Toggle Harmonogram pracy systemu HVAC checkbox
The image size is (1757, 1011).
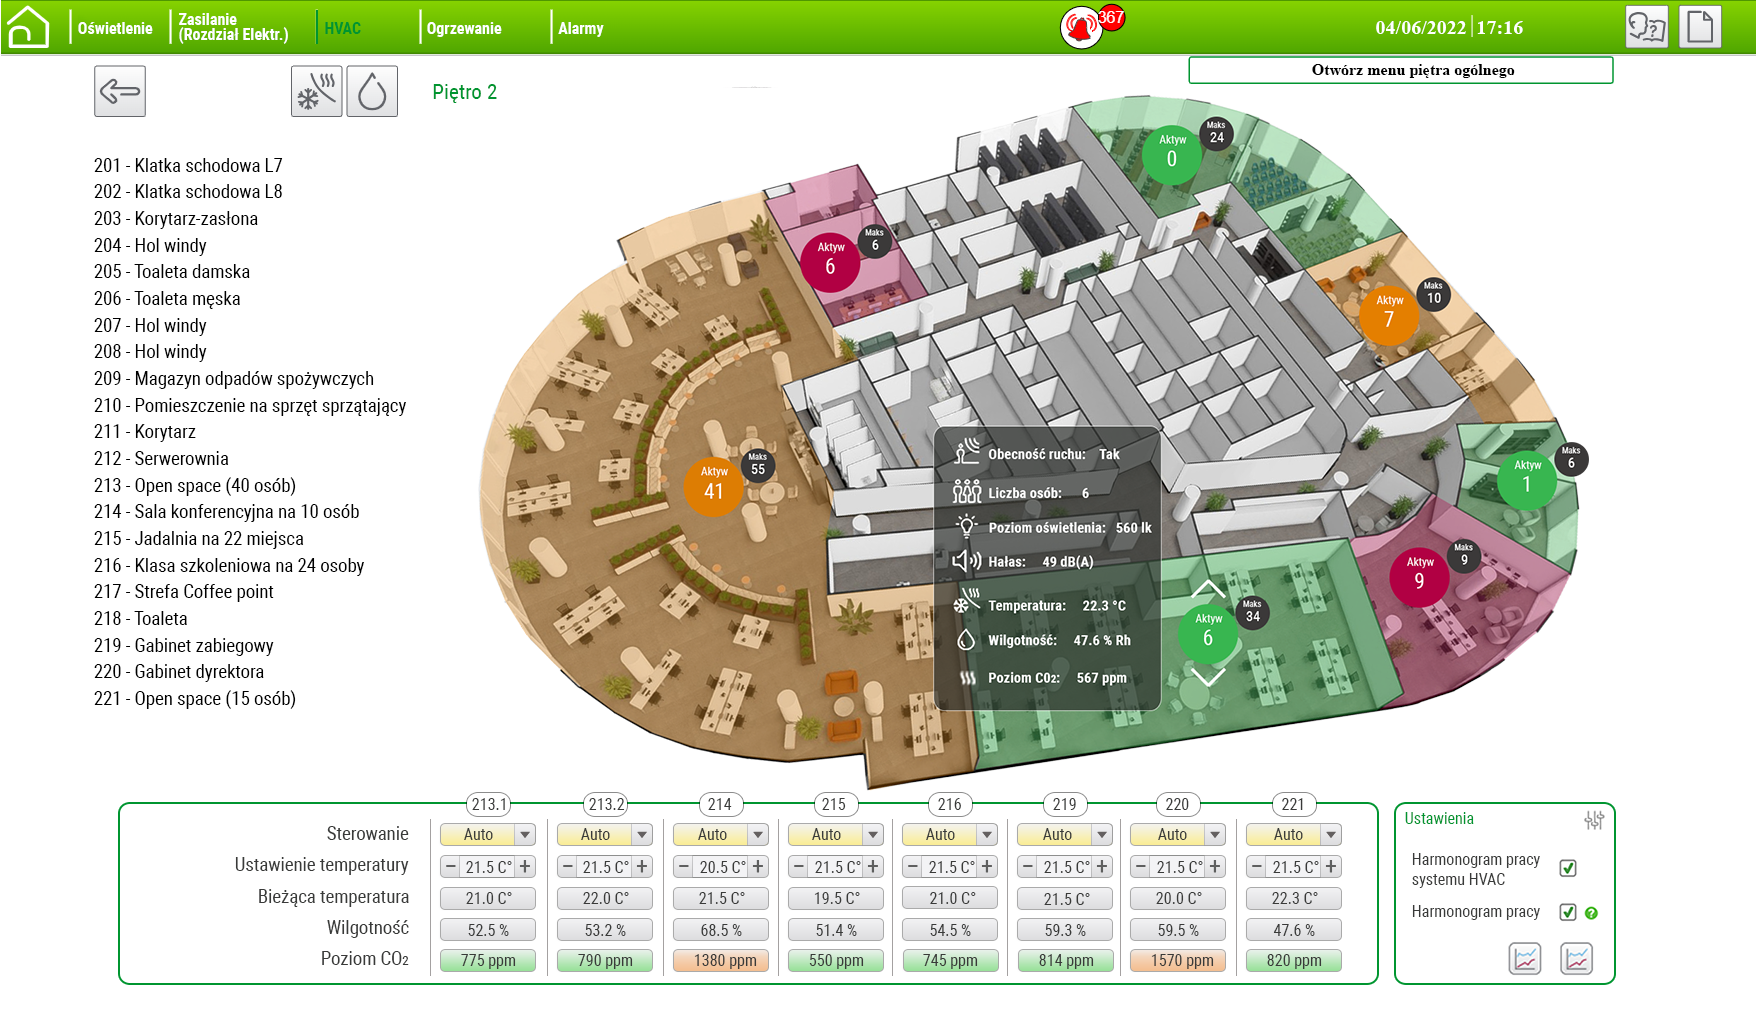(1568, 868)
